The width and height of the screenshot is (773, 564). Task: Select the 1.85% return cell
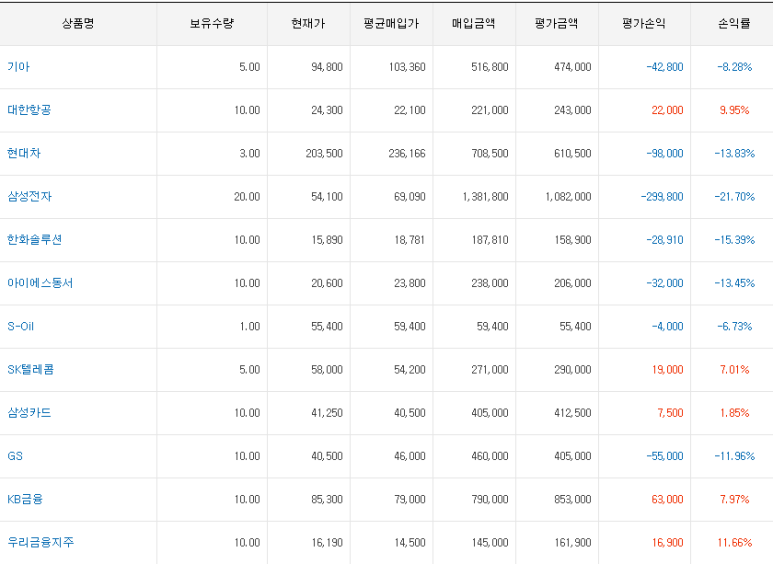point(734,413)
